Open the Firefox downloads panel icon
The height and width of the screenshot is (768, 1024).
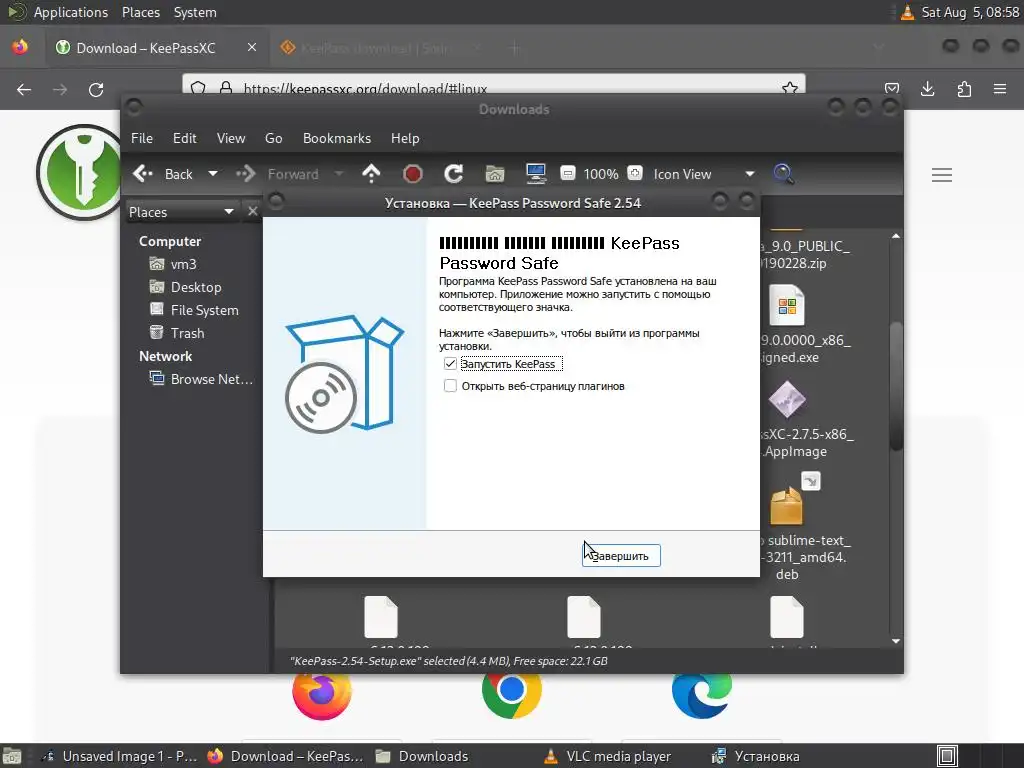coord(927,89)
